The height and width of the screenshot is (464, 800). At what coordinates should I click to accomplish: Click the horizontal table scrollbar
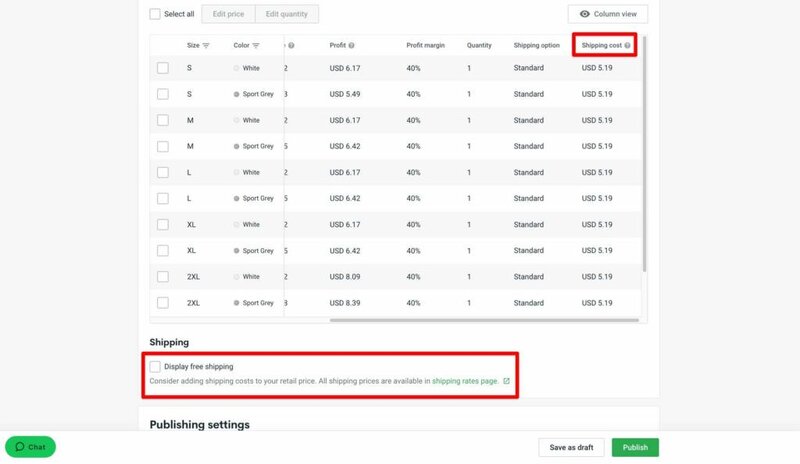click(x=484, y=321)
